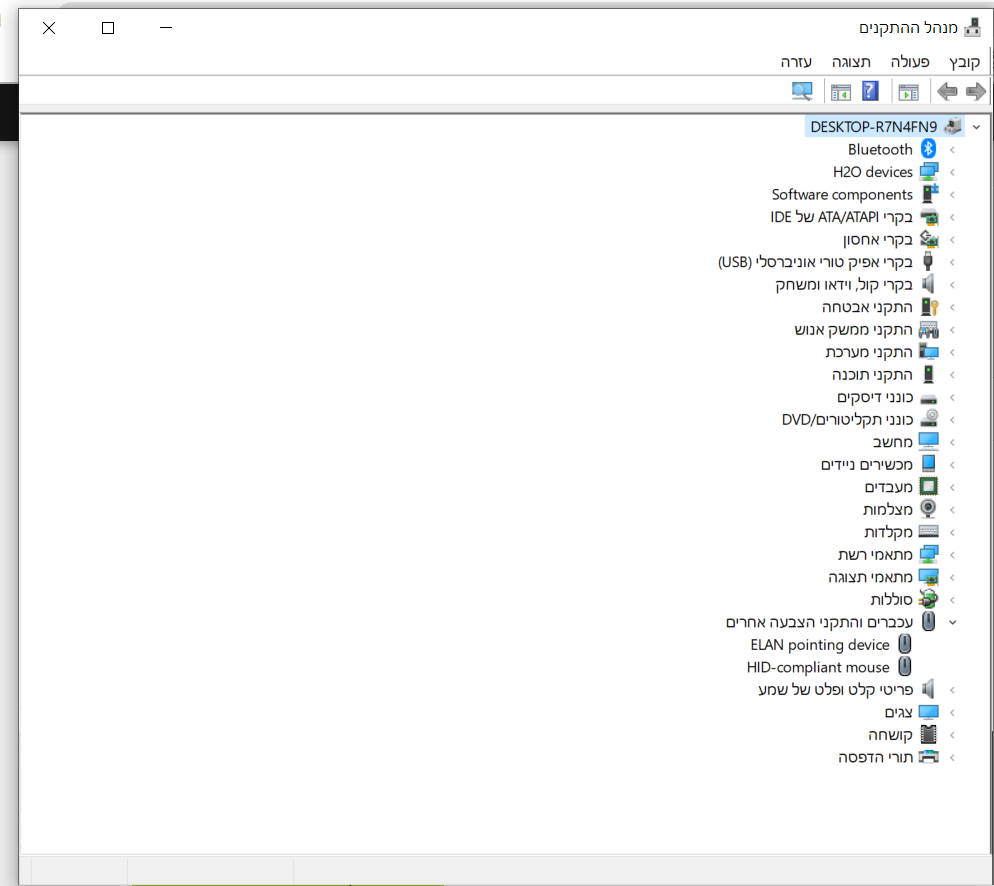Expand the portable devices category (מכשירים ניידים)
The image size is (994, 886).
pos(952,465)
